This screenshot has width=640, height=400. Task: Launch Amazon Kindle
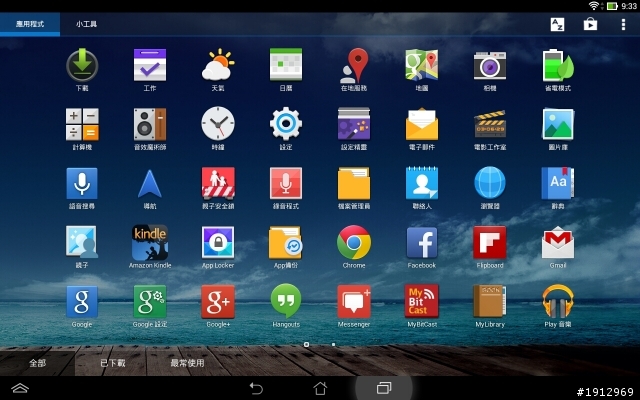tap(150, 242)
